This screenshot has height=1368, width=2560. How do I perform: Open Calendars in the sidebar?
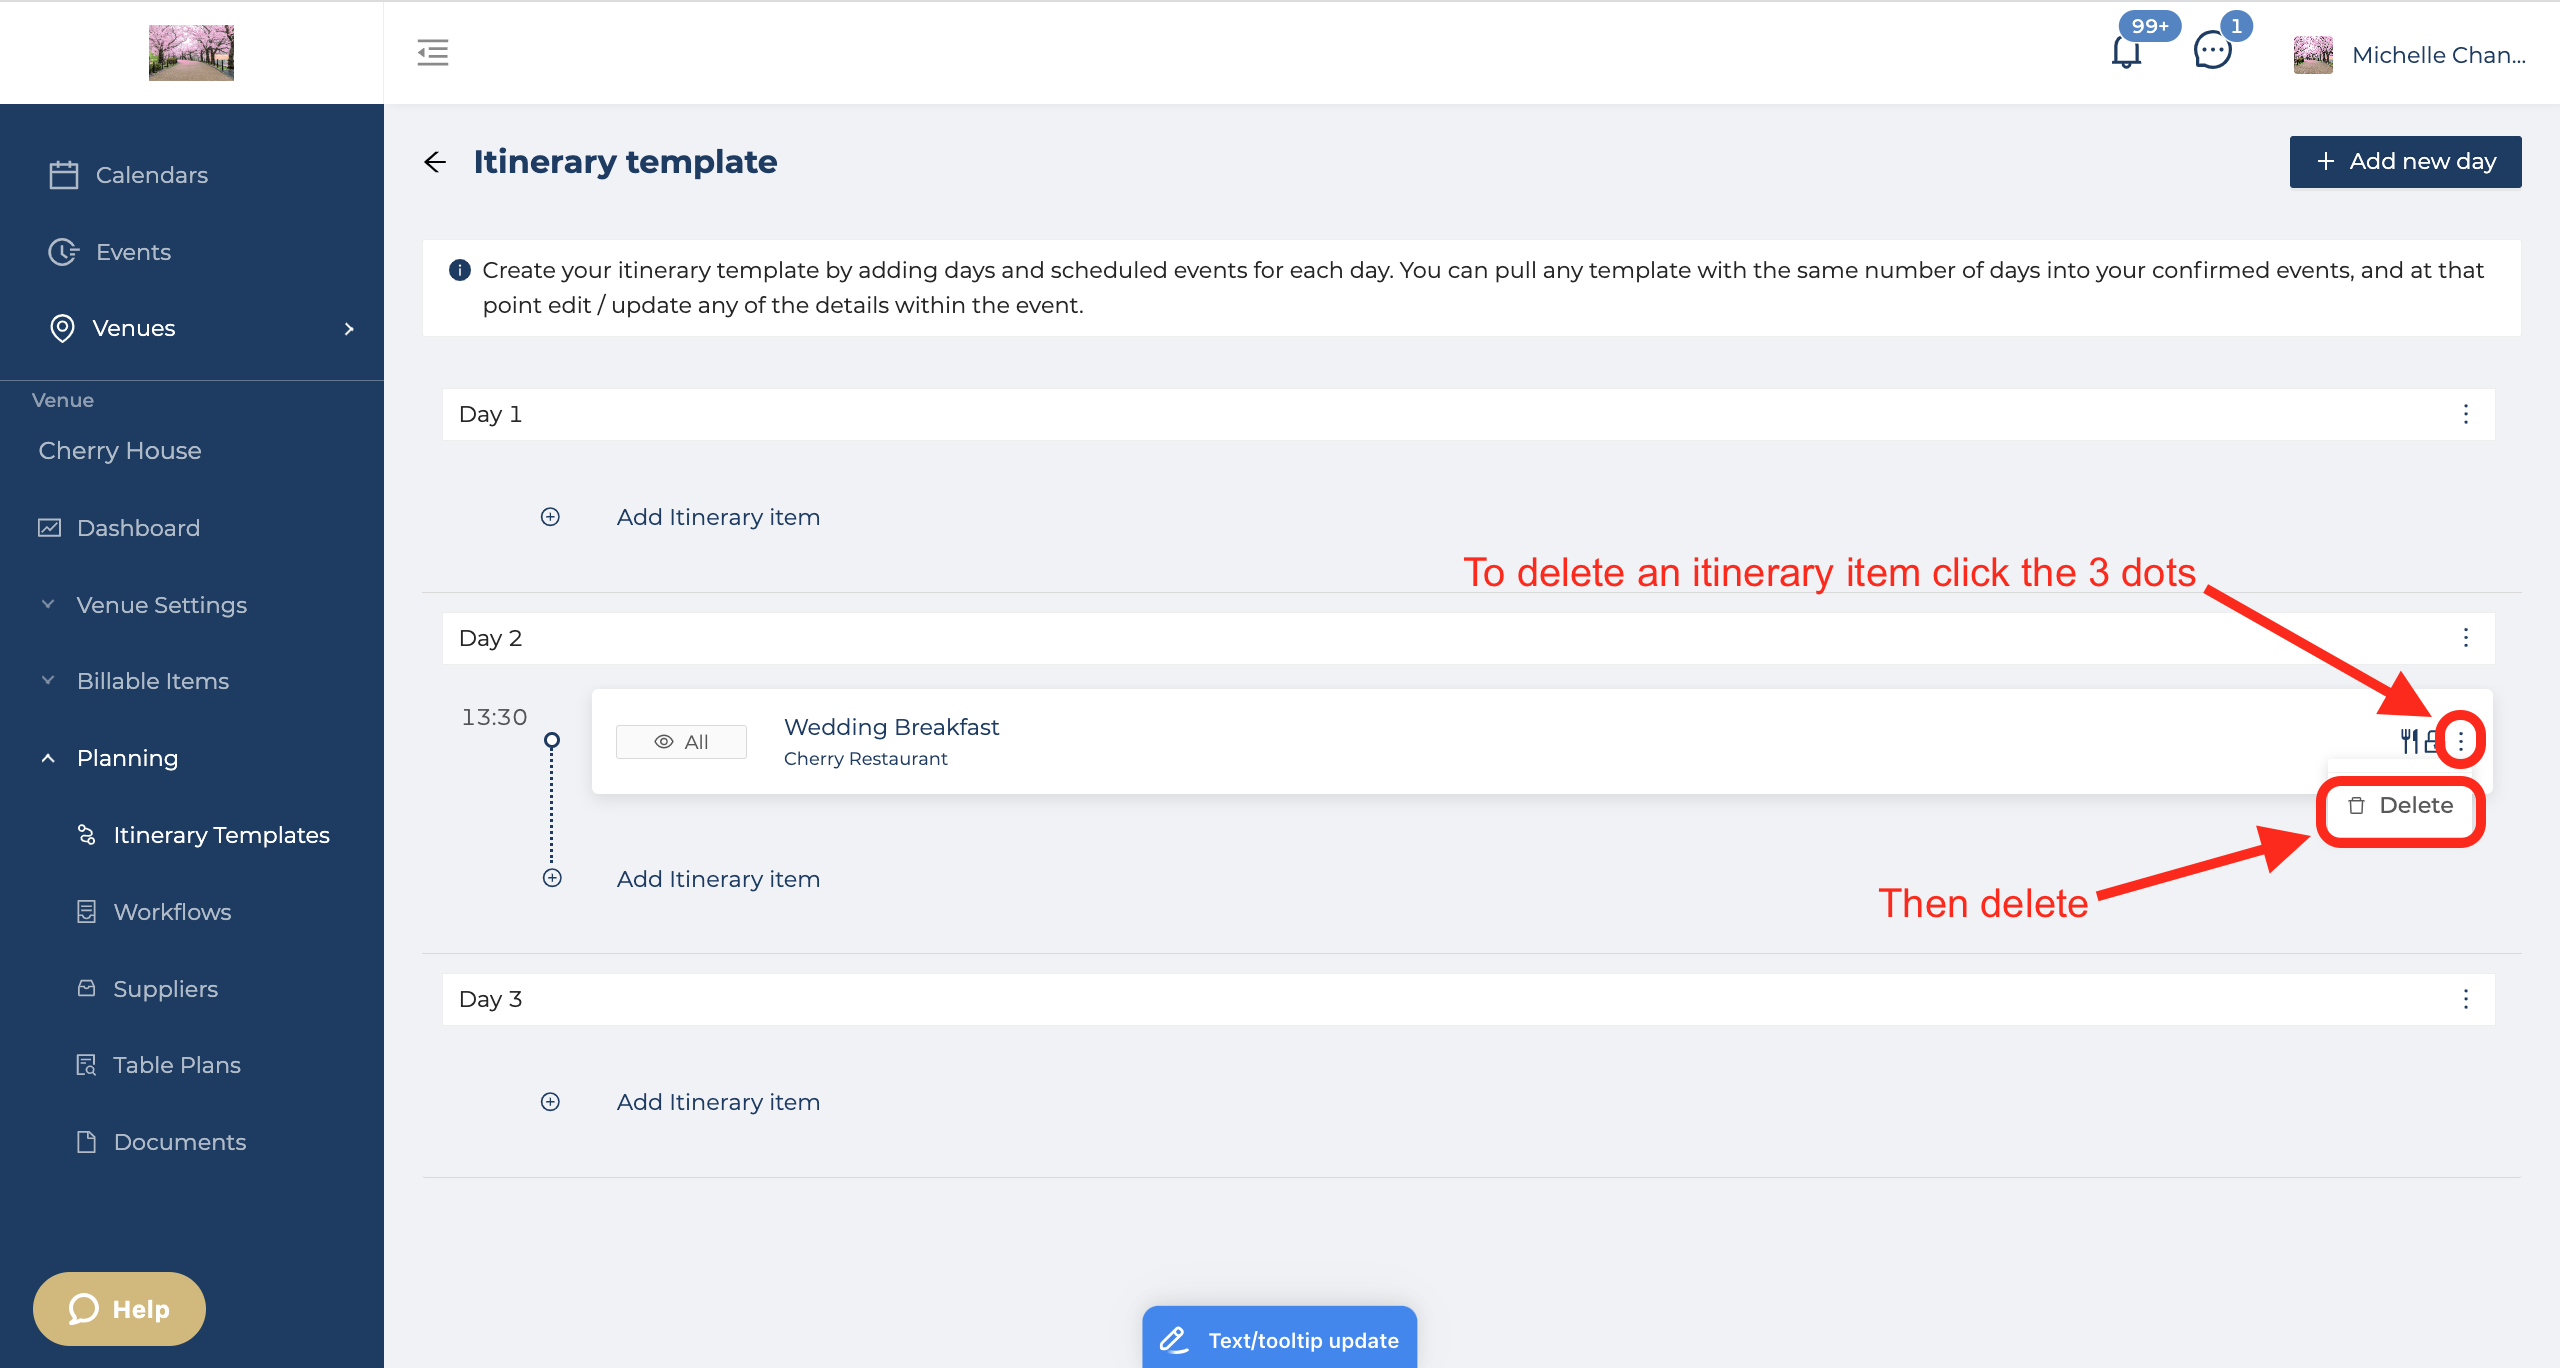pyautogui.click(x=152, y=175)
